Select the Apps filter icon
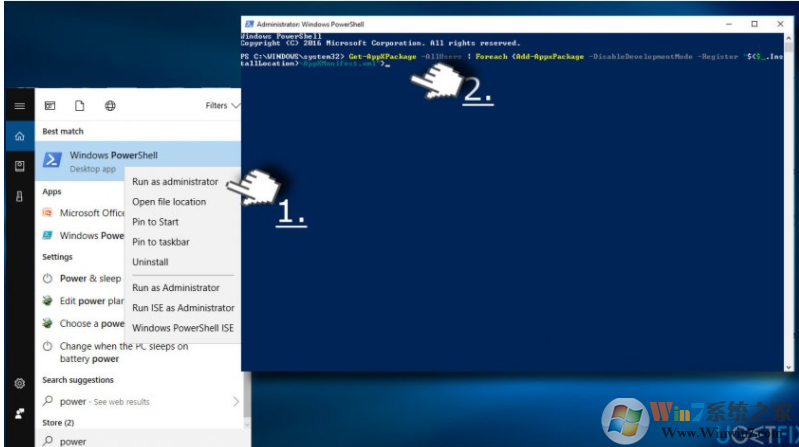 49,106
